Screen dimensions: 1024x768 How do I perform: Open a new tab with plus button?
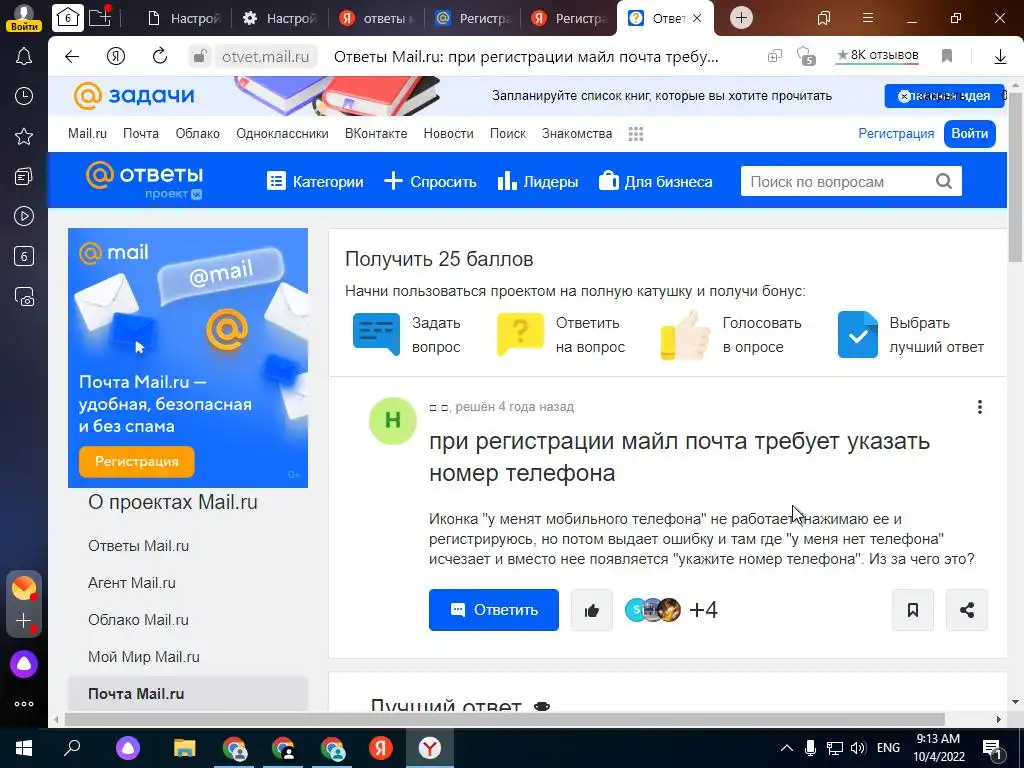tap(741, 18)
